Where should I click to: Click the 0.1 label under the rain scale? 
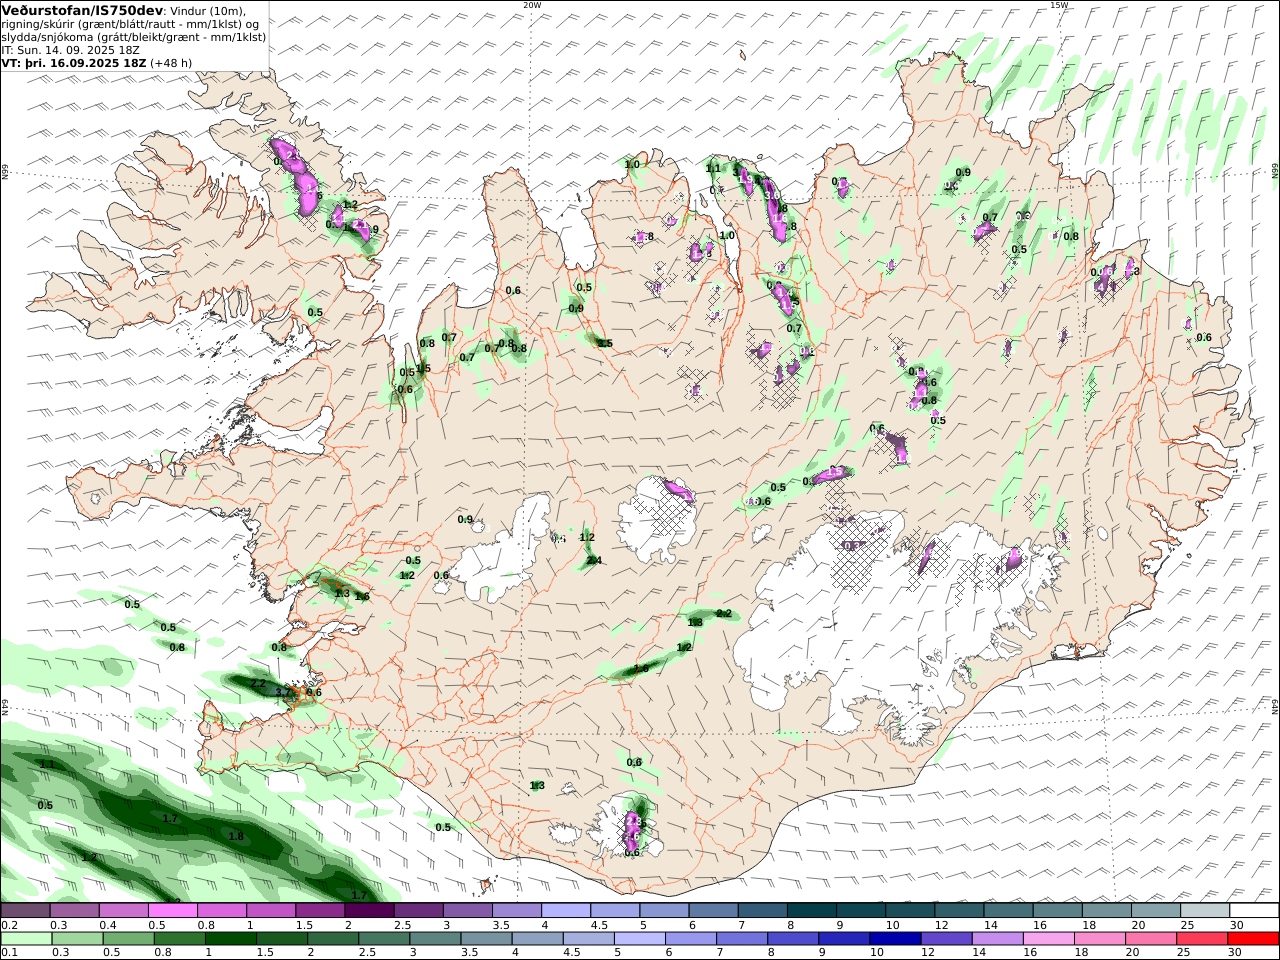8,953
